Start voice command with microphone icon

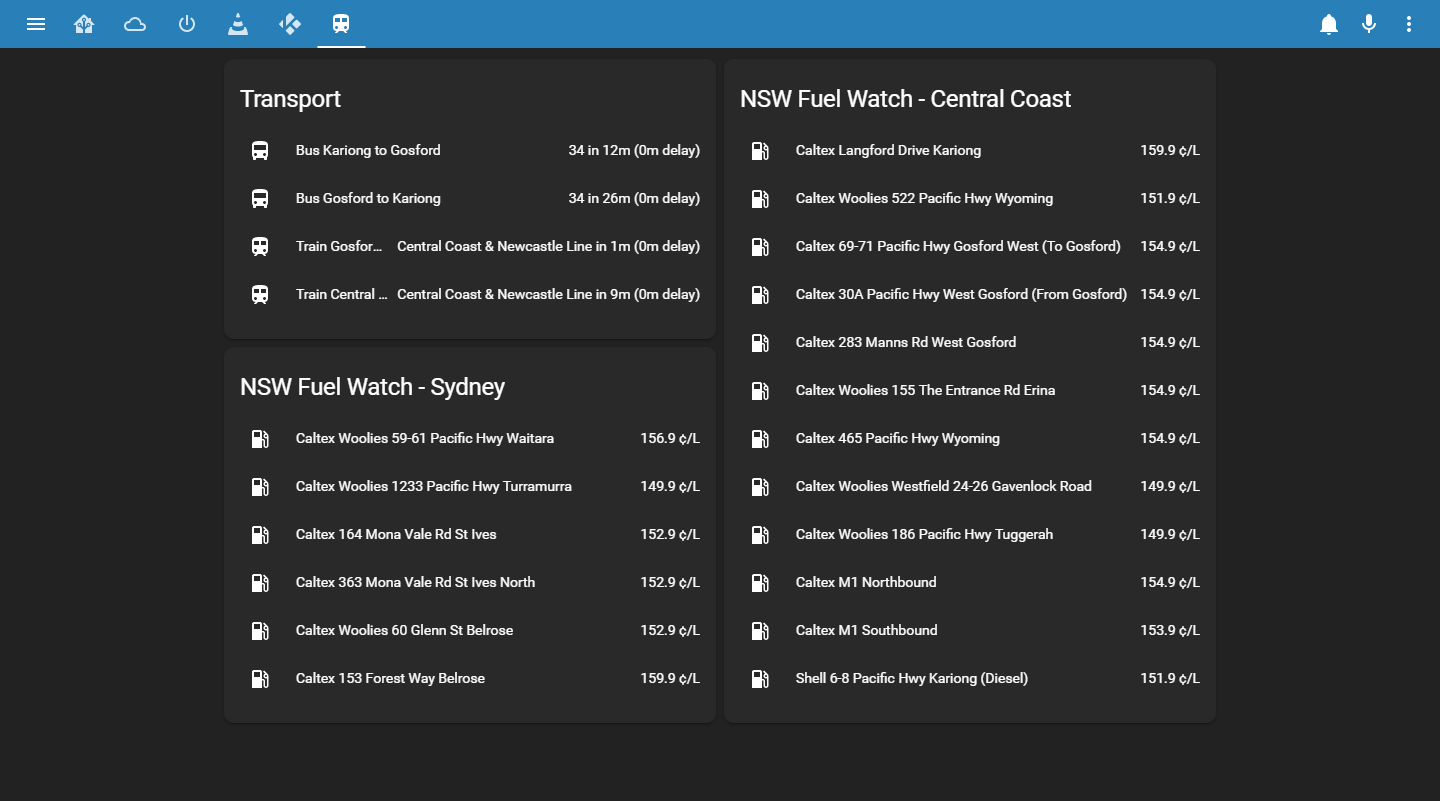click(1369, 24)
